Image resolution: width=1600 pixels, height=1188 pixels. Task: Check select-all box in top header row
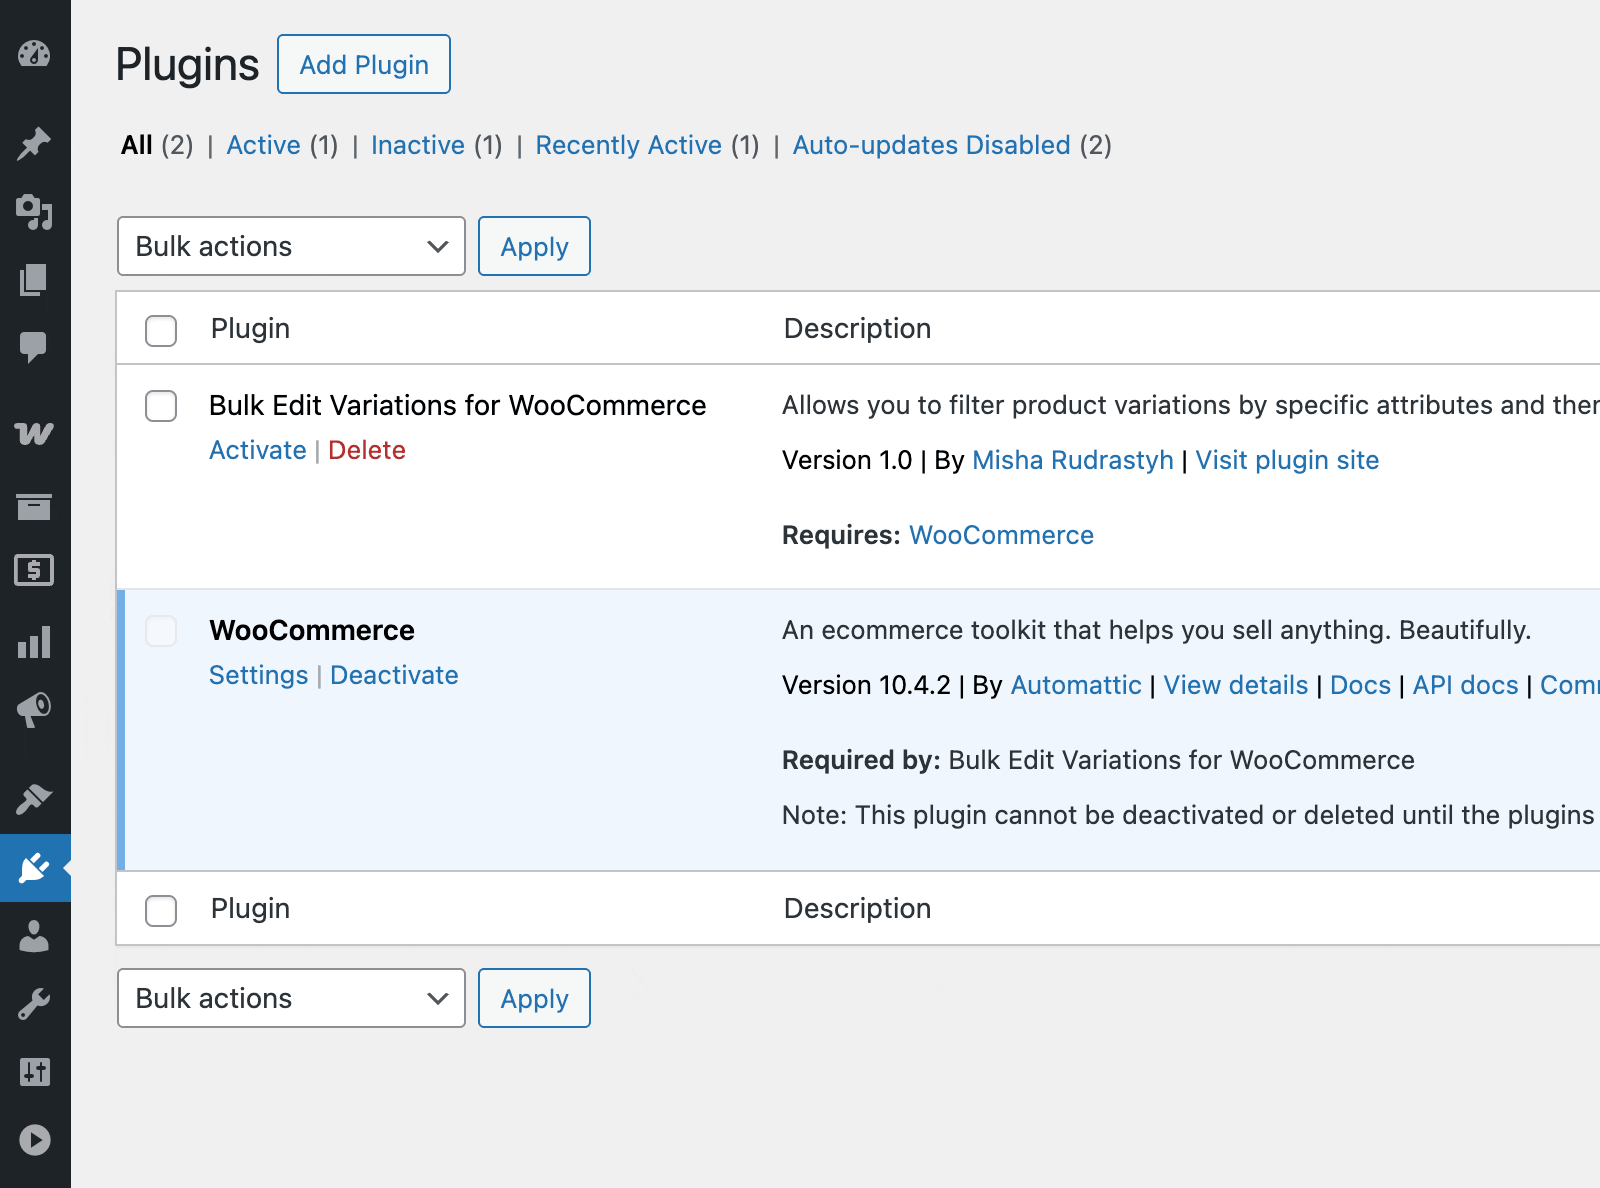[x=161, y=330]
